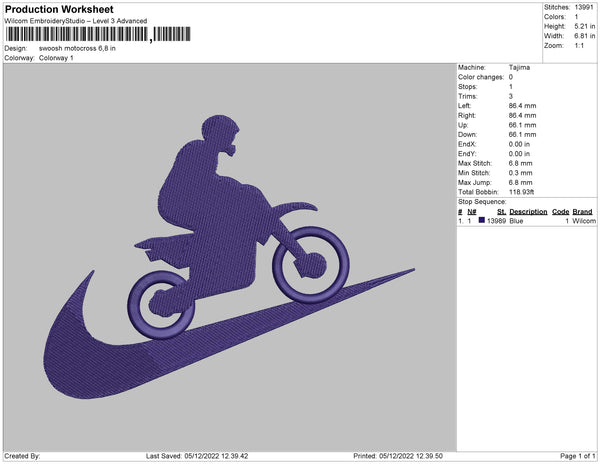Click the "St." column header
Screen dimensions: 600x464
pyautogui.click(x=502, y=212)
